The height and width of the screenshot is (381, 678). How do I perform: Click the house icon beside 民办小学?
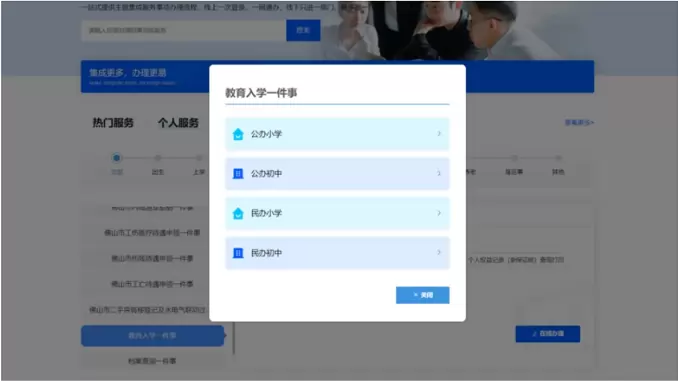click(238, 213)
